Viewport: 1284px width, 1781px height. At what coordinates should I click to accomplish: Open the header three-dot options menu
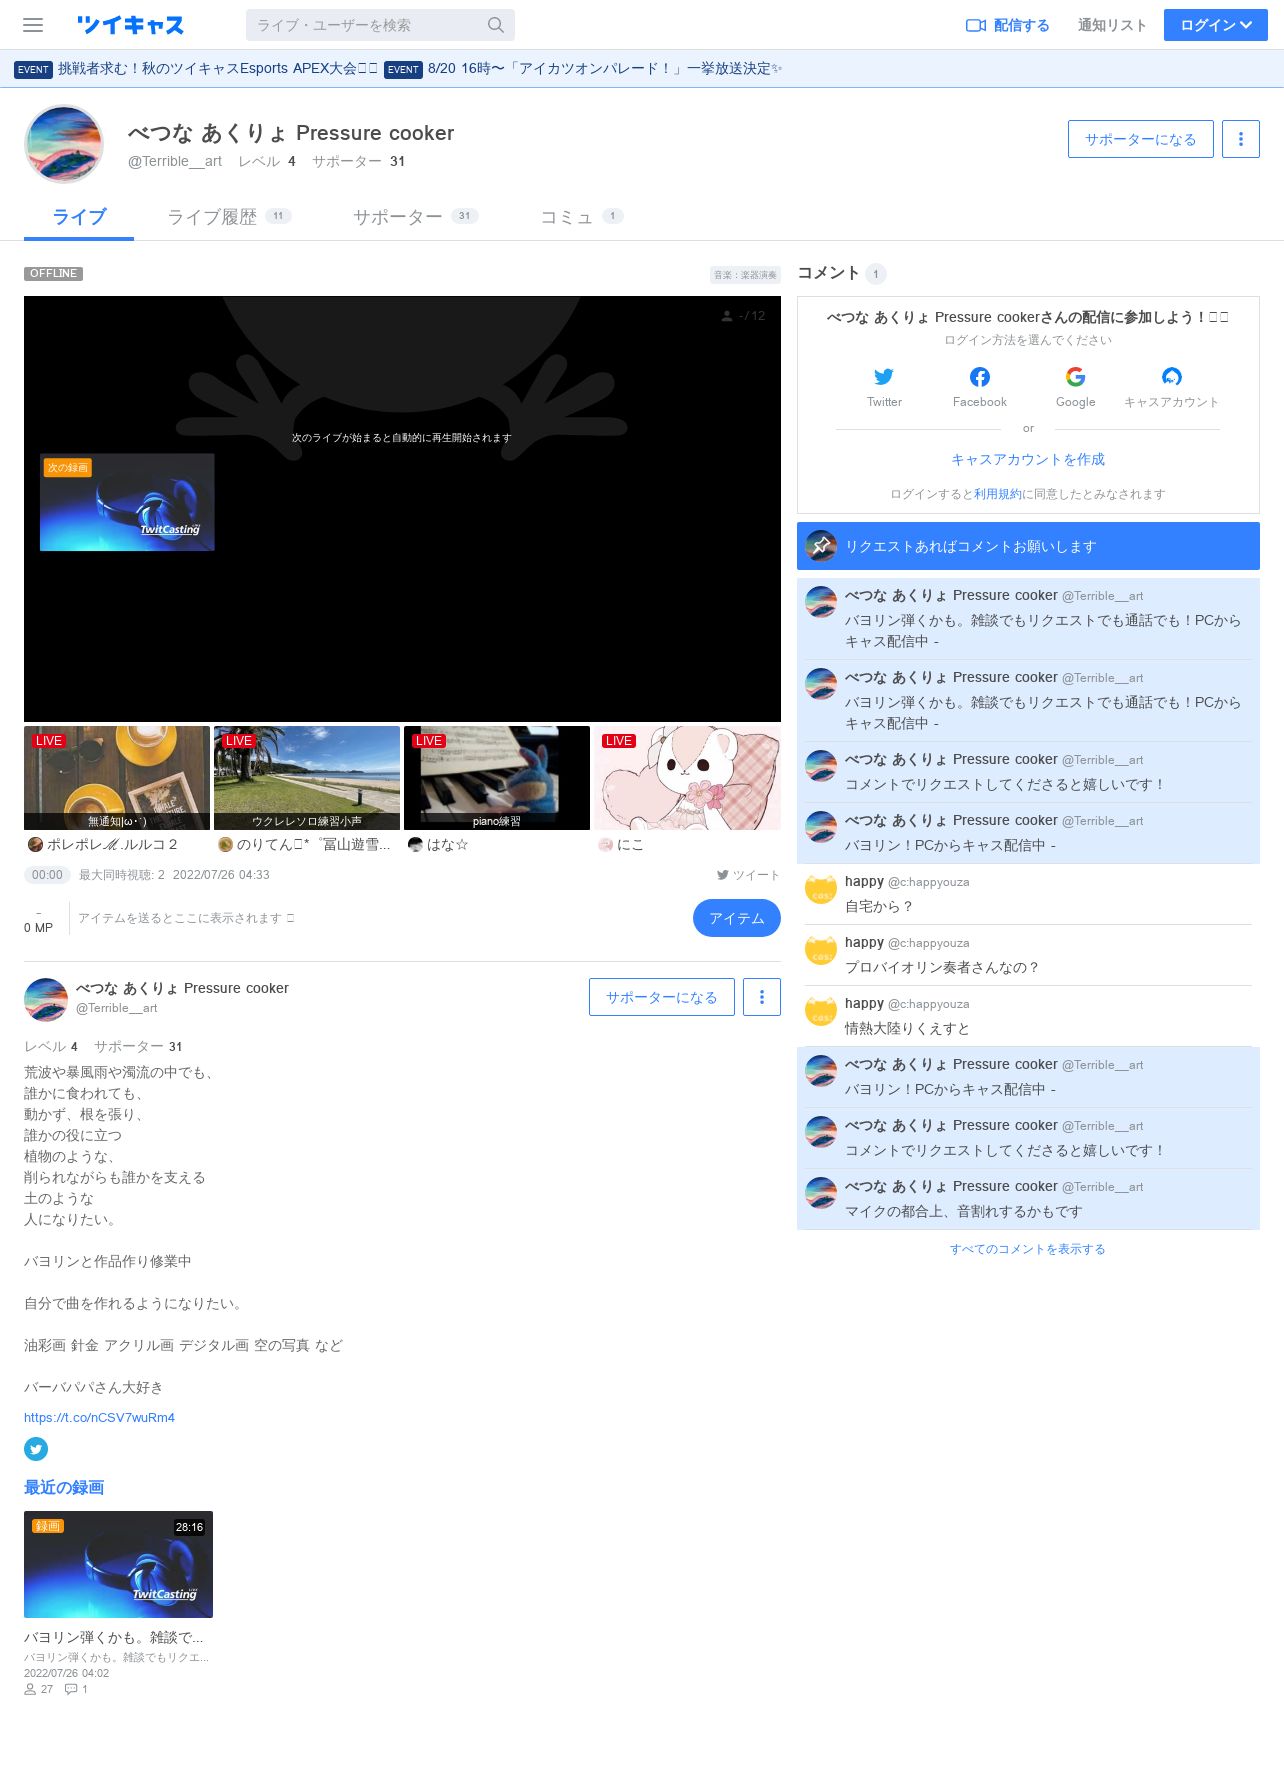(x=1241, y=139)
